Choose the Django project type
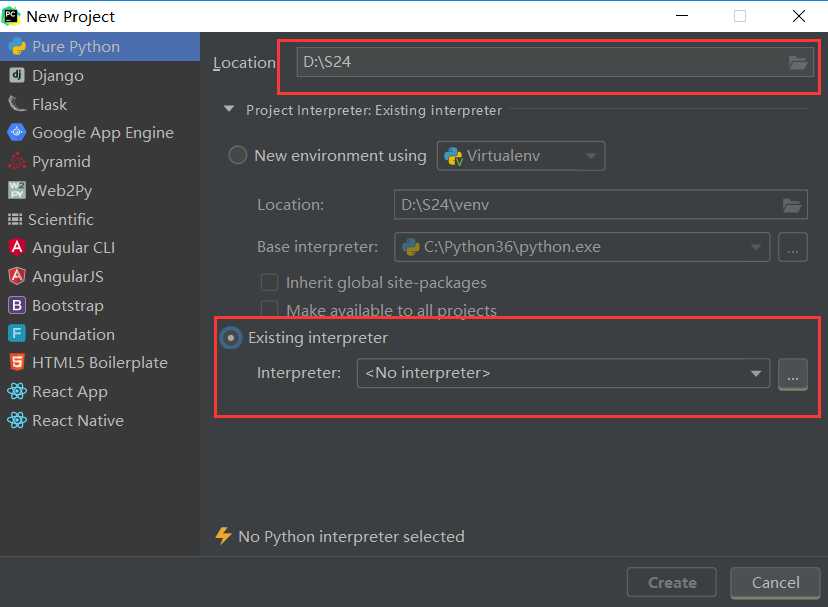828x607 pixels. (x=100, y=76)
